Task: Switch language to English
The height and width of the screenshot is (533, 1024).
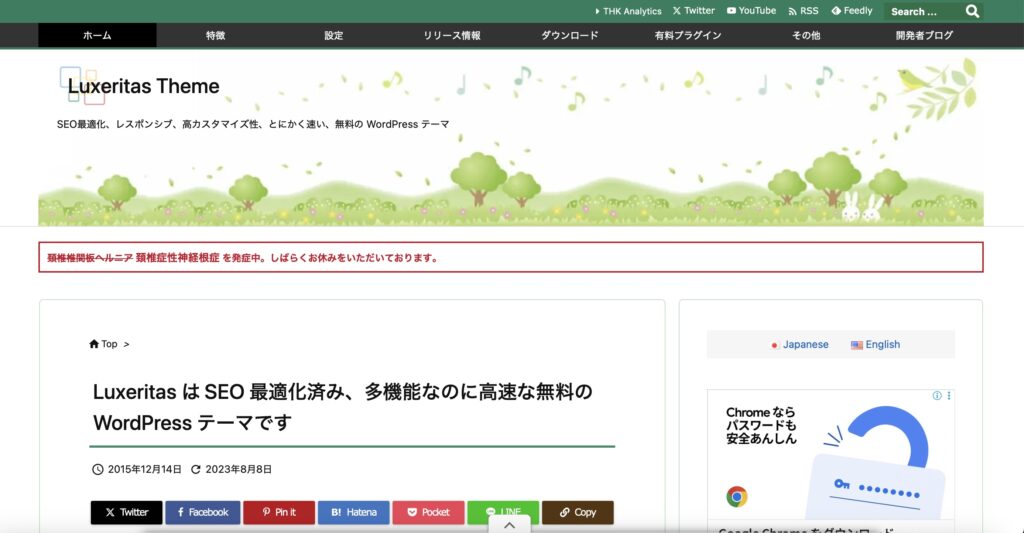Action: tap(876, 344)
